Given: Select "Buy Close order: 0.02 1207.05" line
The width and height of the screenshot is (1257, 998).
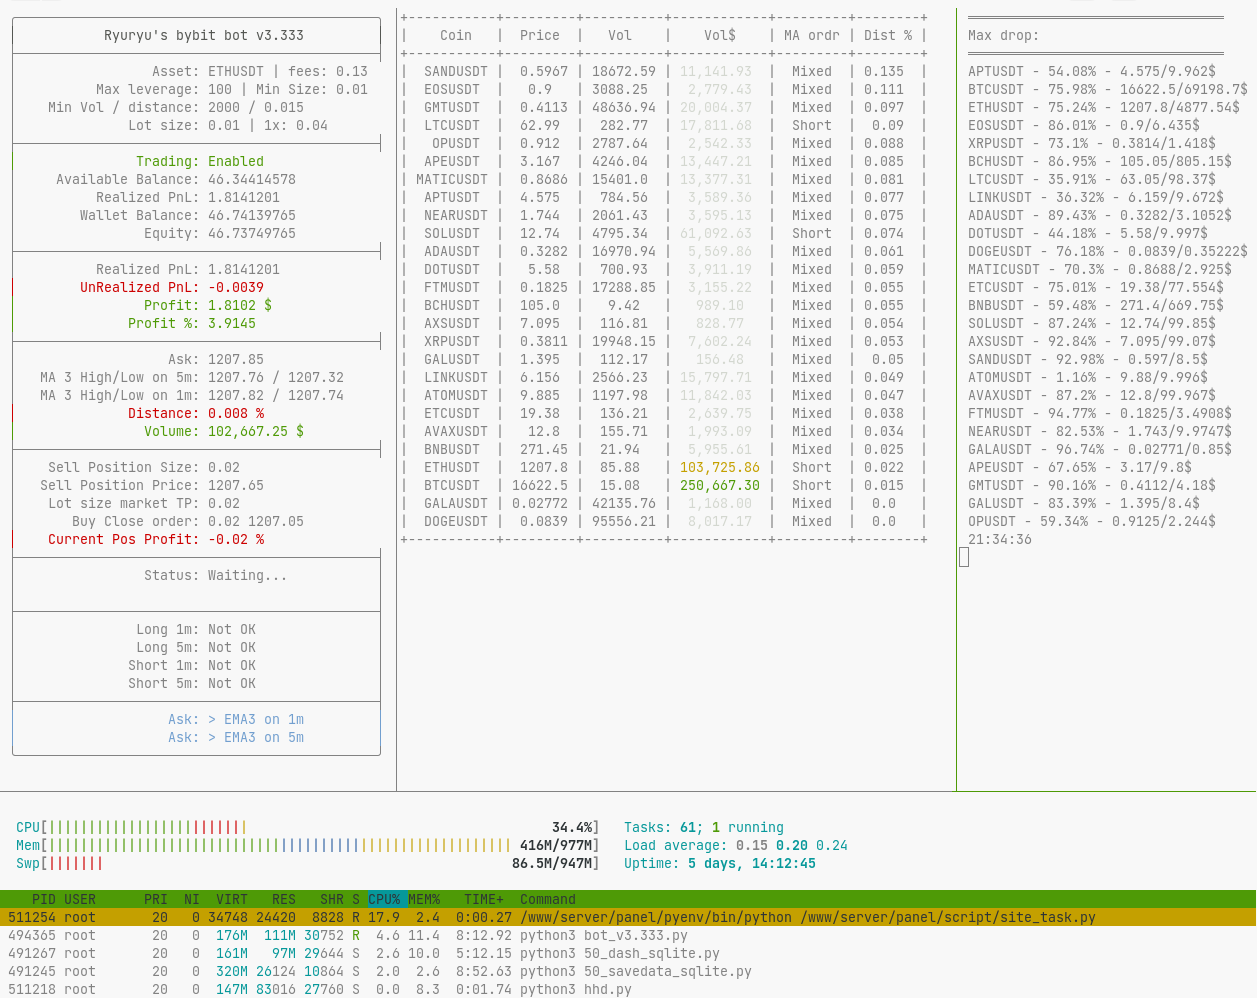Looking at the screenshot, I should point(188,521).
